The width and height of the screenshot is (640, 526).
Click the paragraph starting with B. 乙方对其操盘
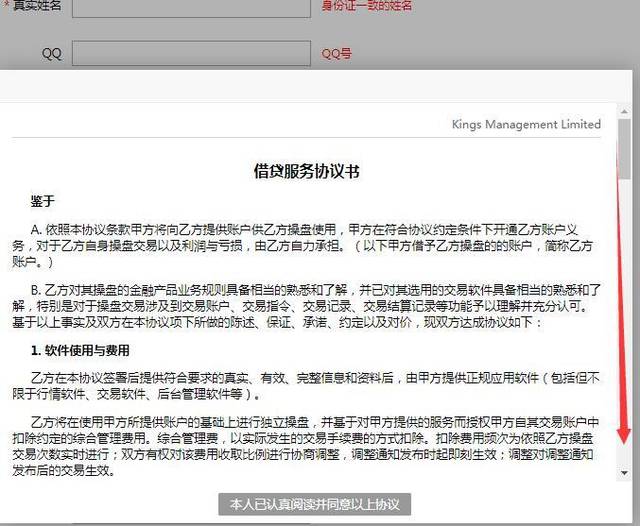tap(306, 306)
